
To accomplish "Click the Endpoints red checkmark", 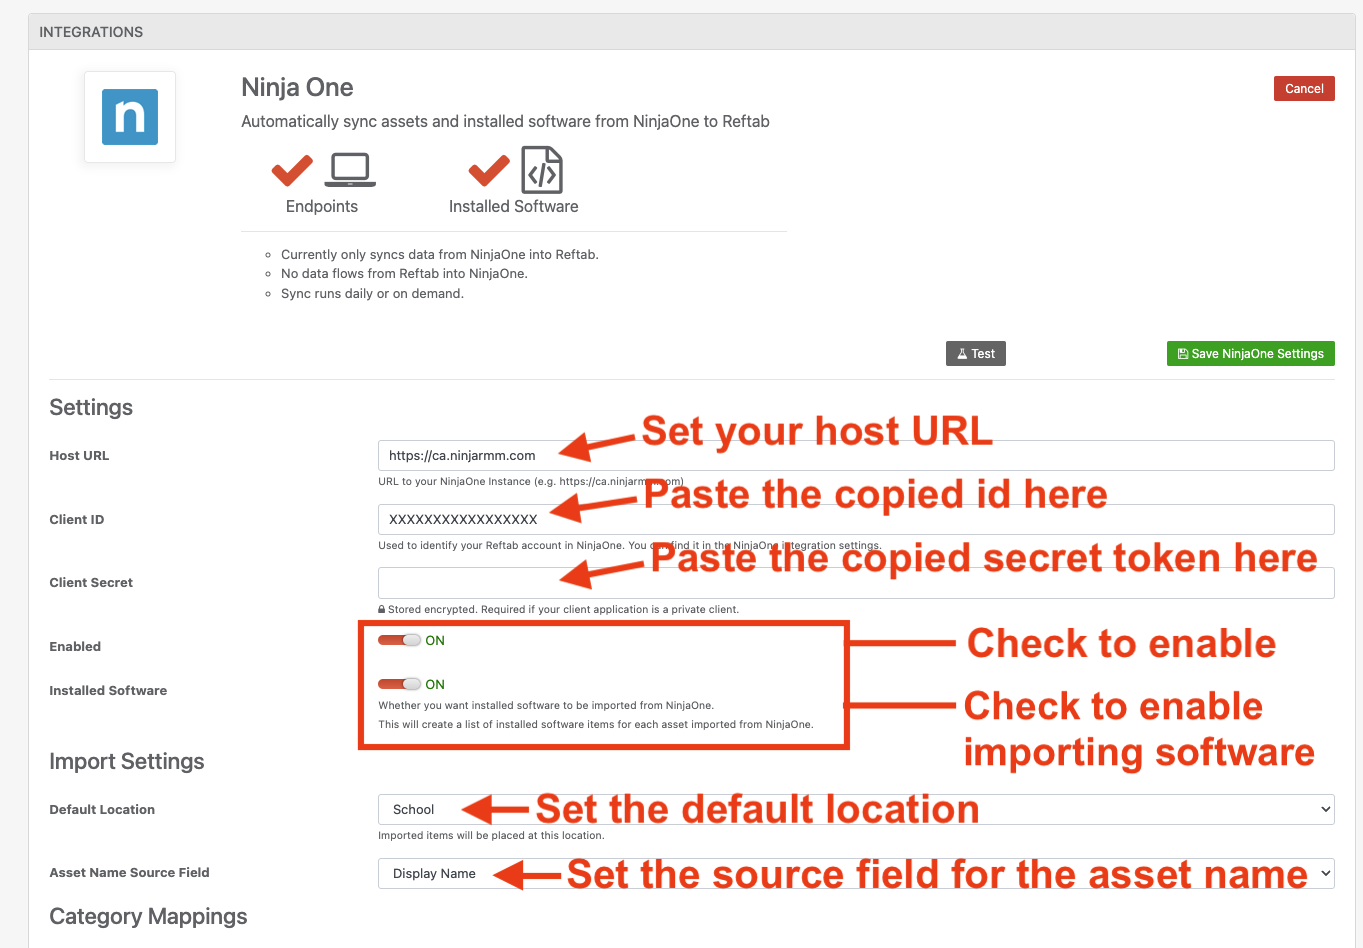I will coord(292,170).
